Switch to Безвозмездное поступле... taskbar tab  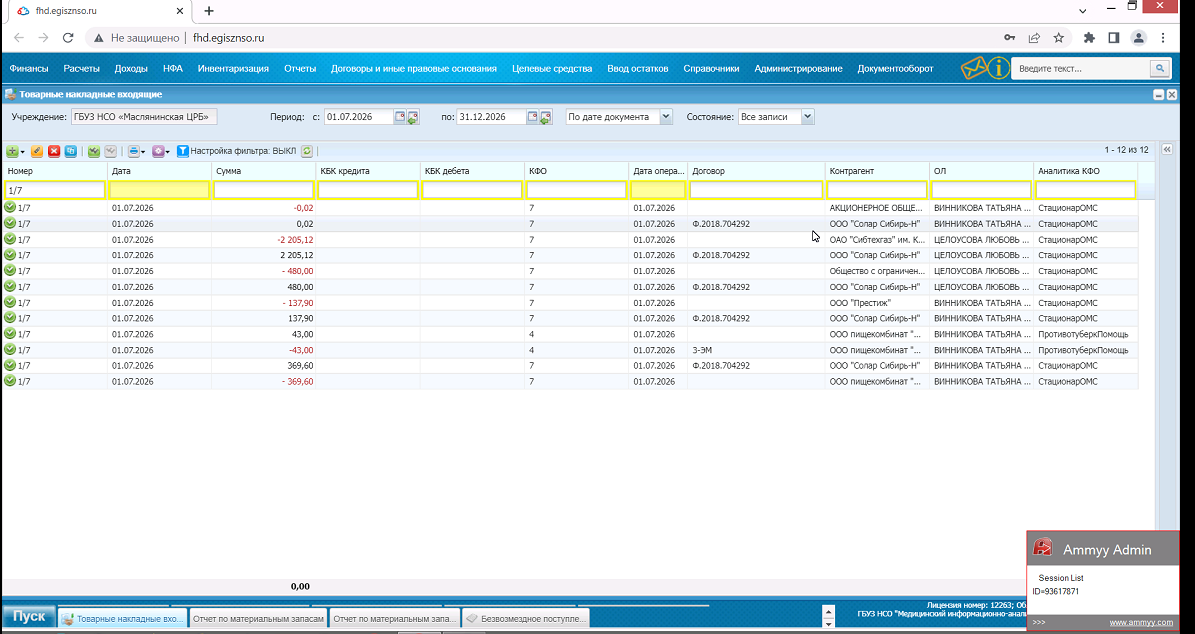pyautogui.click(x=526, y=618)
